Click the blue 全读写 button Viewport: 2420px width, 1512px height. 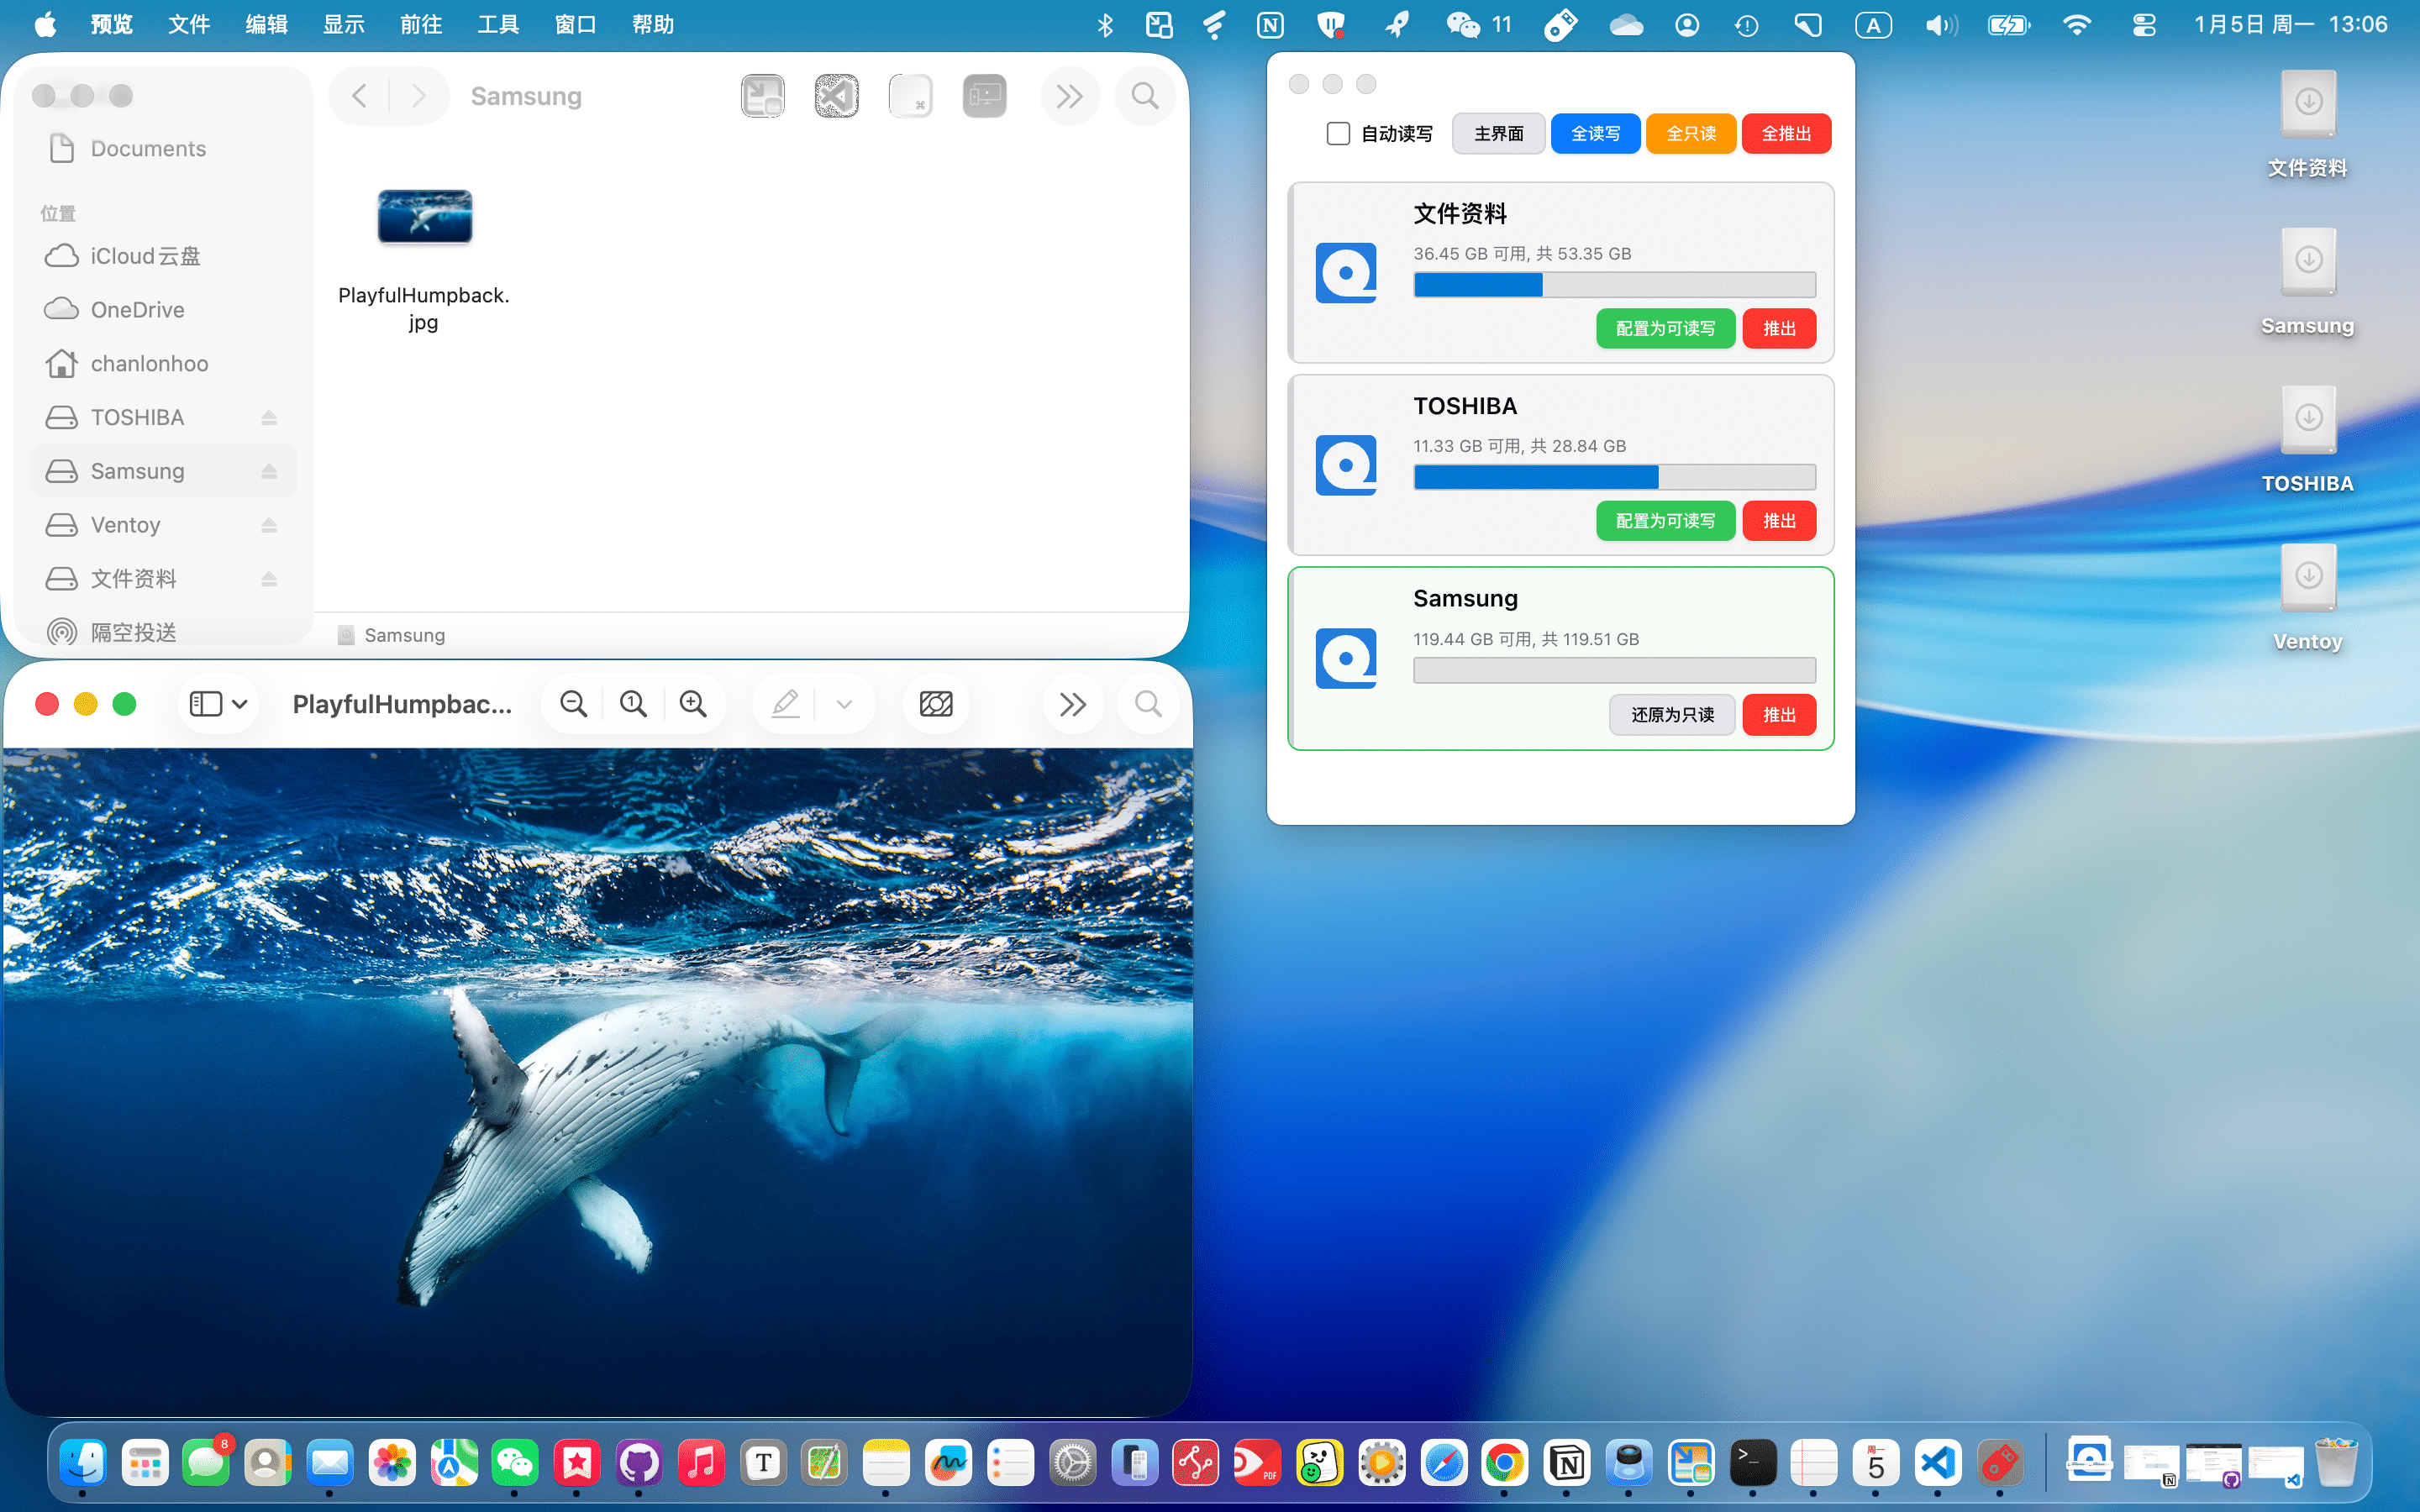(x=1594, y=133)
